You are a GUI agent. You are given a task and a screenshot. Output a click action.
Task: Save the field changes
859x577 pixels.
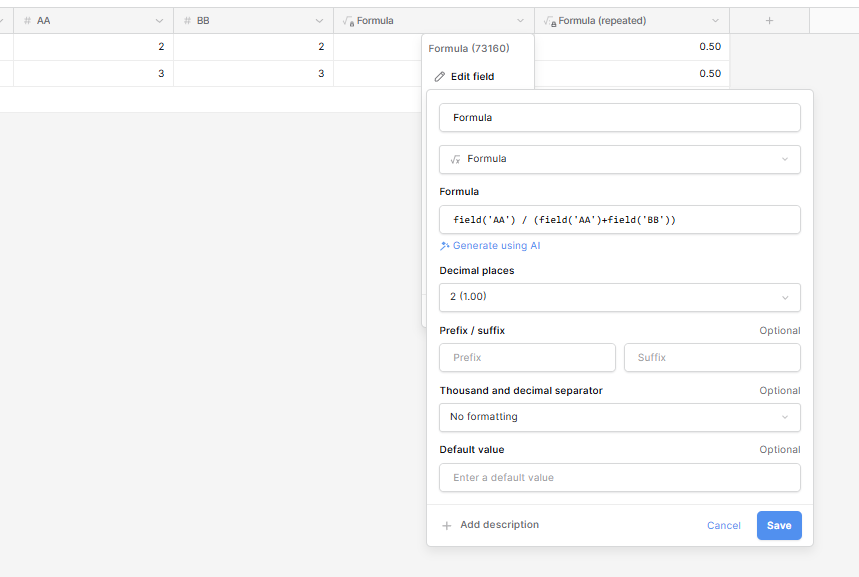click(x=779, y=525)
